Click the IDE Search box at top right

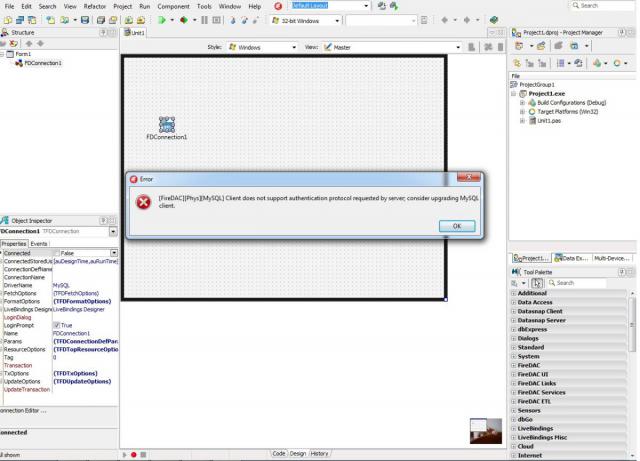602,6
